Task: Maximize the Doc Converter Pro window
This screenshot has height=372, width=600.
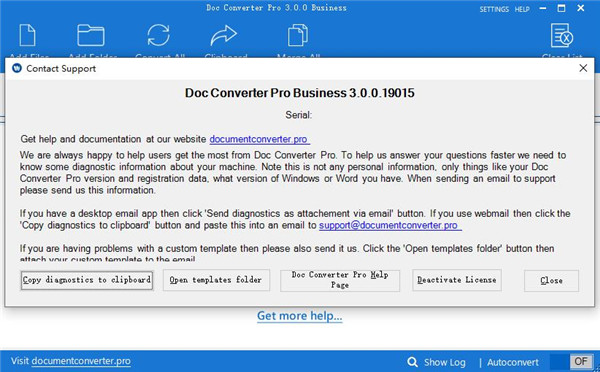Action: click(561, 8)
